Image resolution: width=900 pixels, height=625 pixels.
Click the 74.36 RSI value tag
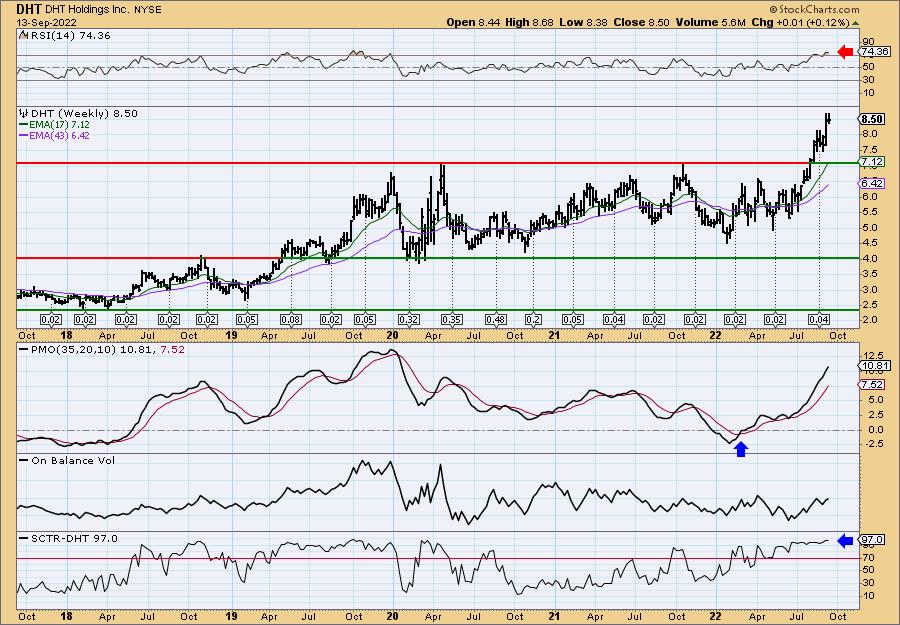[875, 52]
